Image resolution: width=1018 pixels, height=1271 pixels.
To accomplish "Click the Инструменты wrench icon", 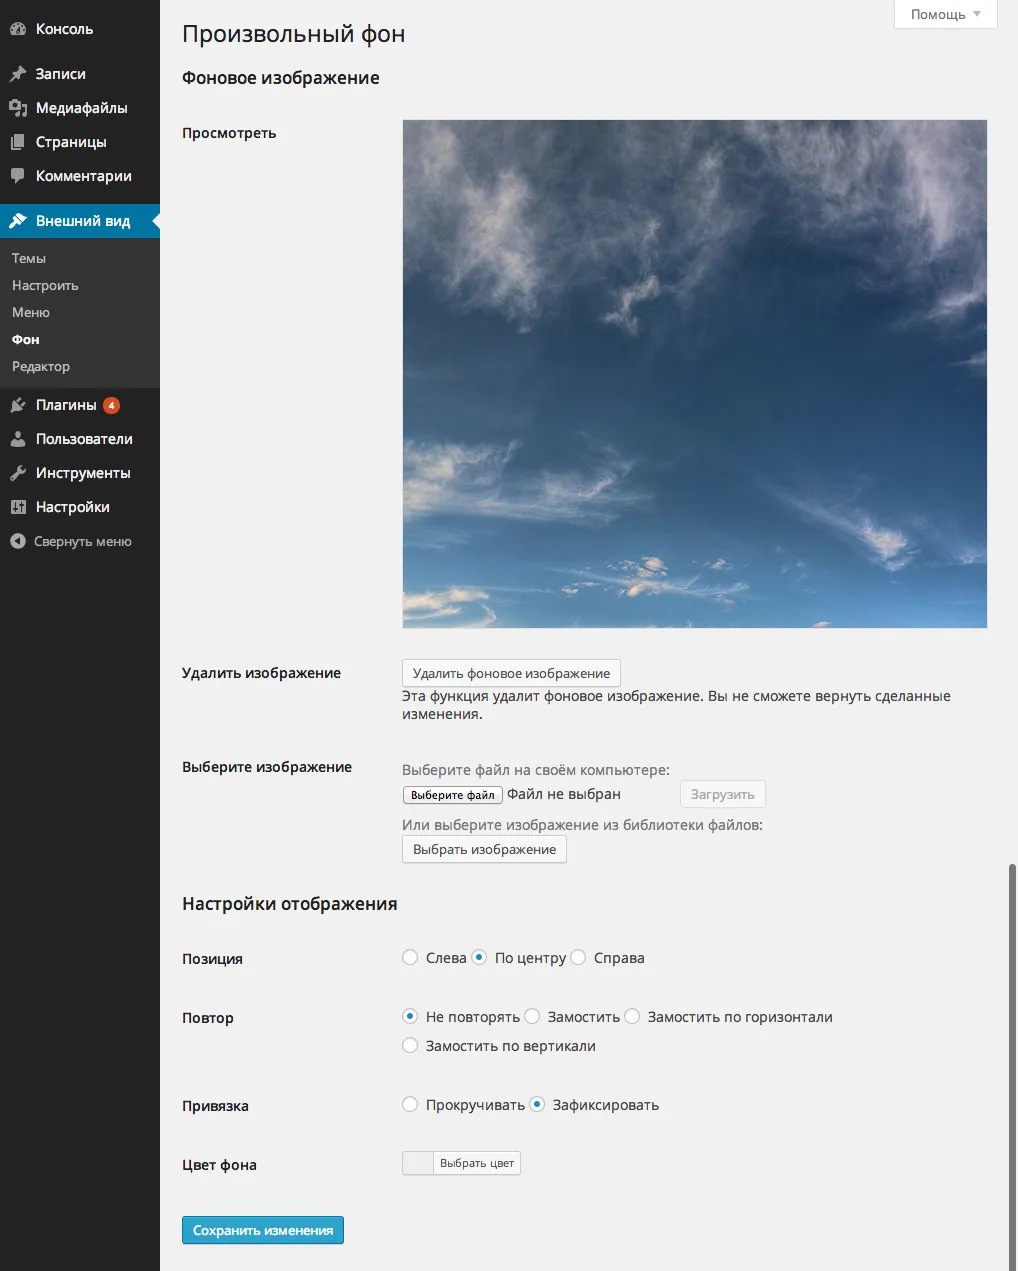I will (x=18, y=473).
